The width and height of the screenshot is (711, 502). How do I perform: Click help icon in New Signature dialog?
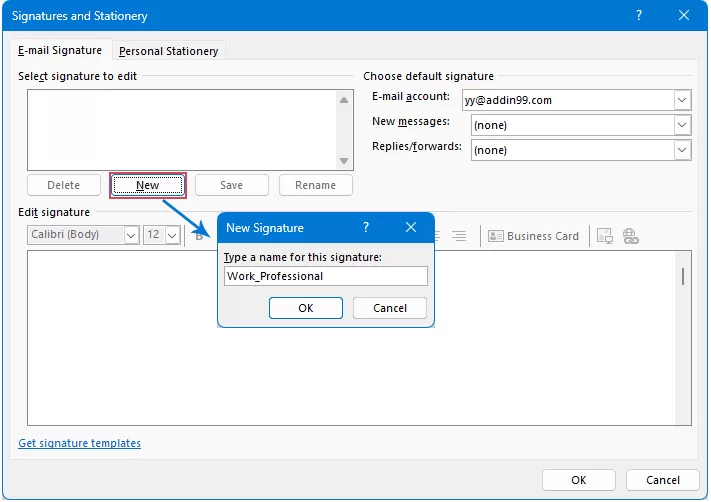[366, 228]
